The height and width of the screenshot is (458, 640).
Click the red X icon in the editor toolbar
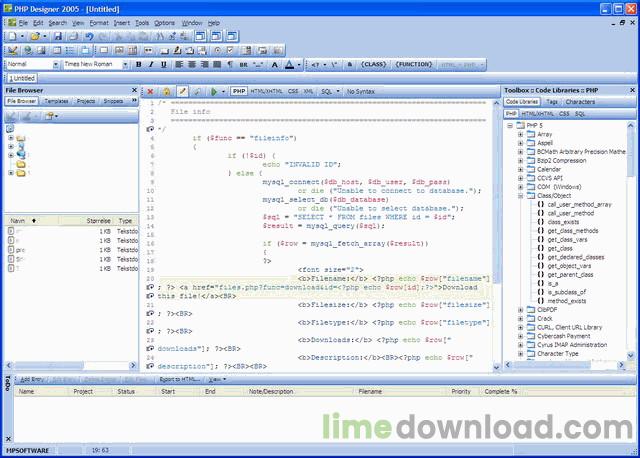[150, 91]
